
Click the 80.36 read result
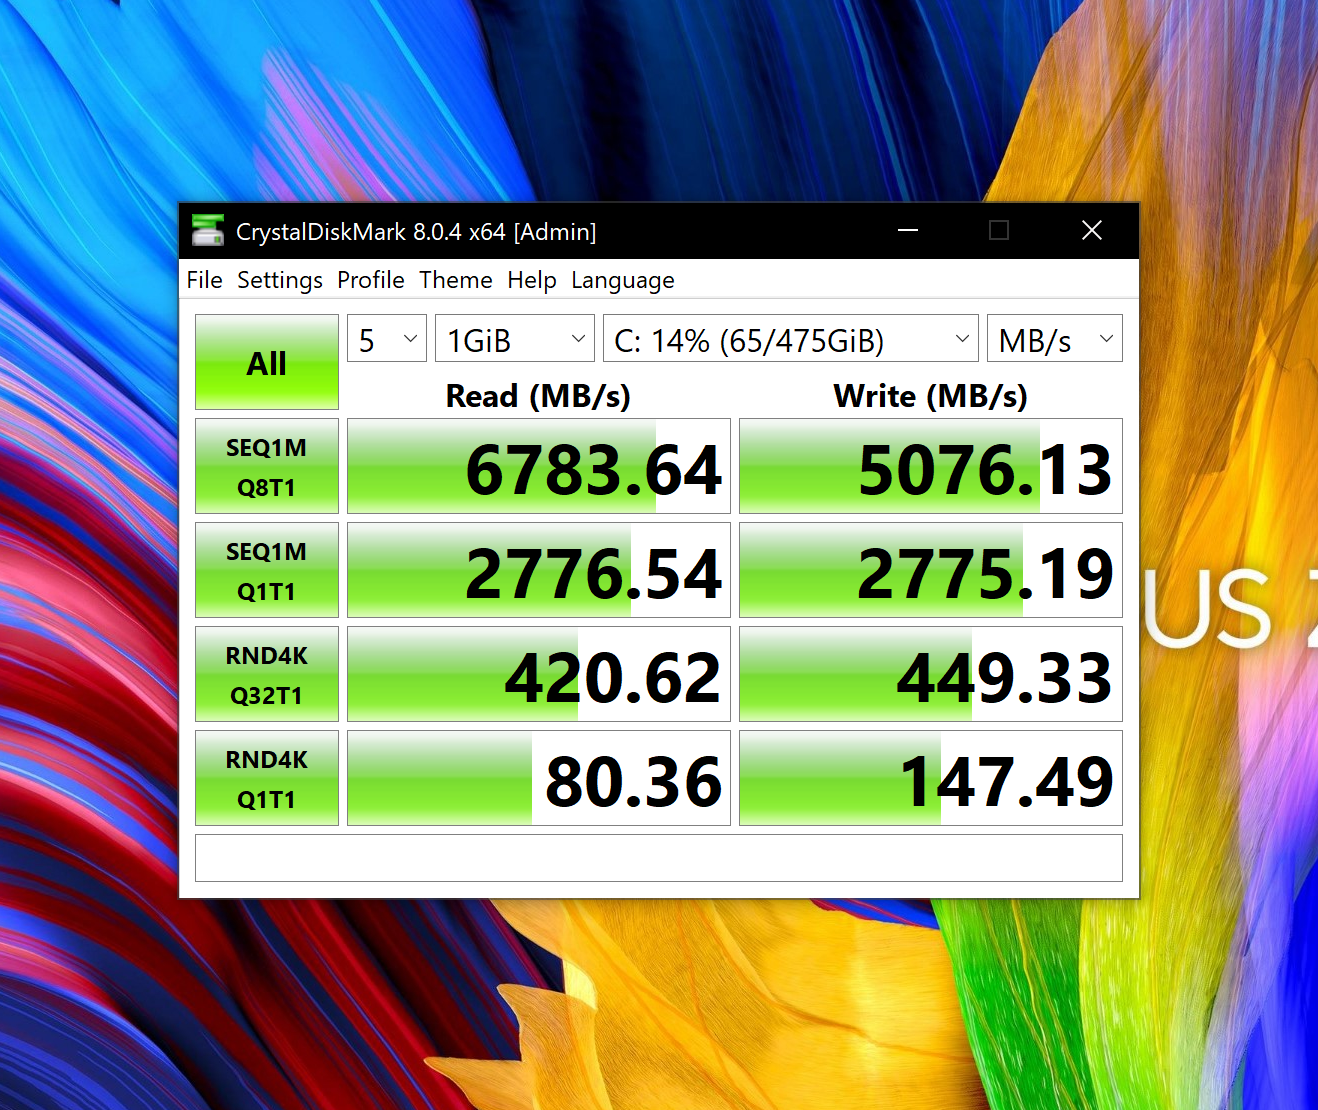[539, 778]
